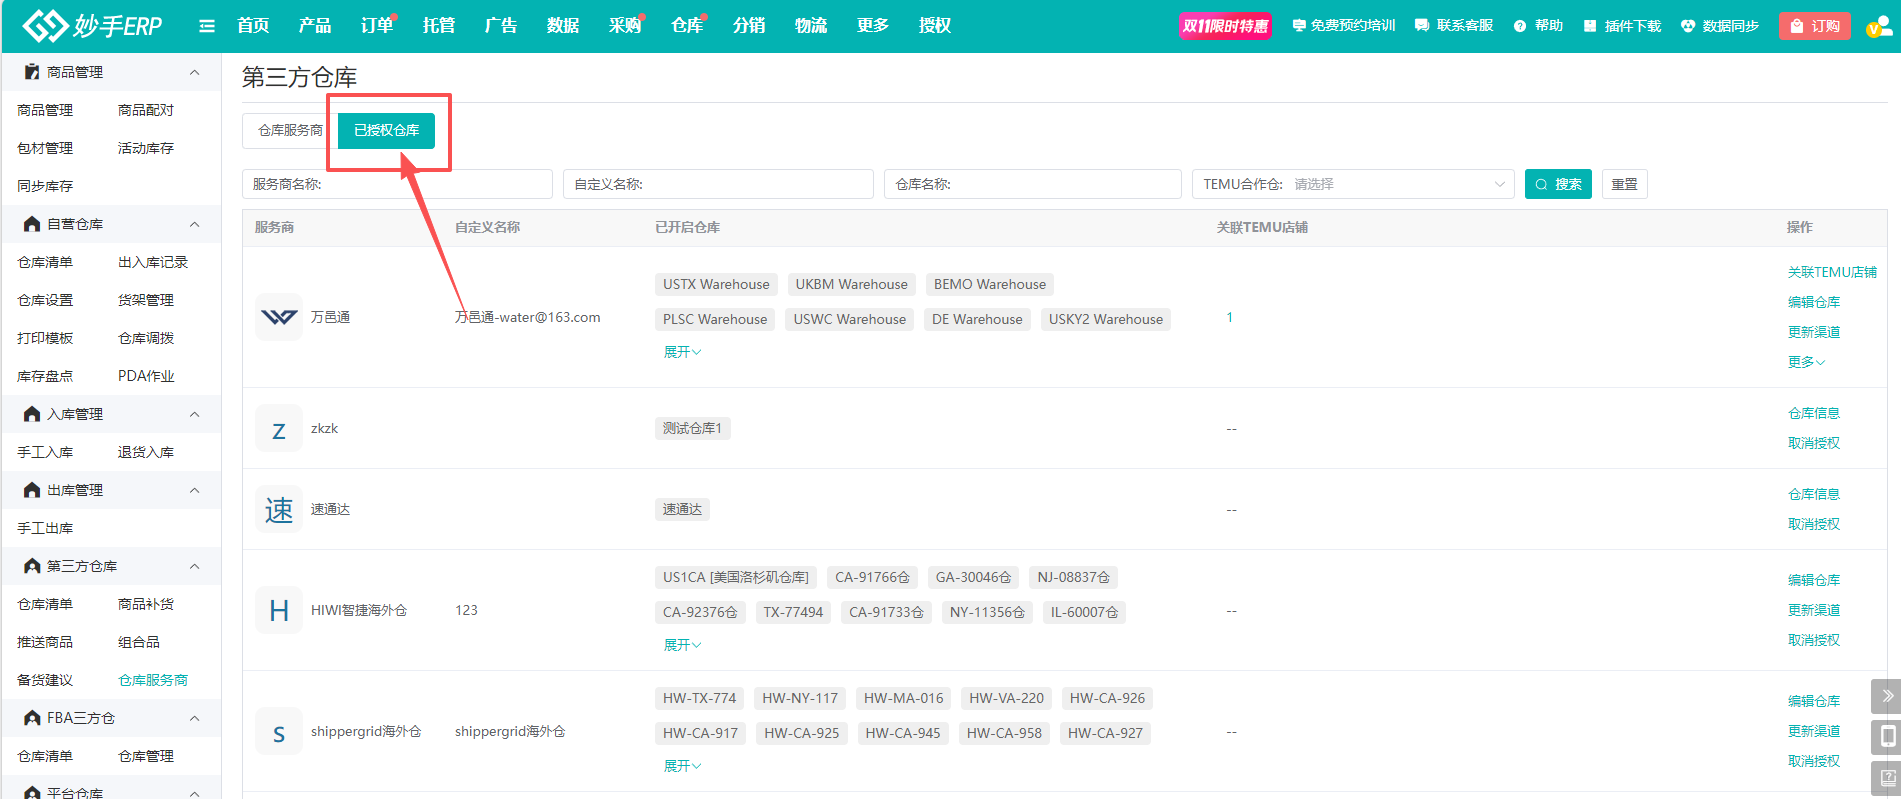
Task: Click the HIWI智捷海外仓 avatar icon
Action: pyautogui.click(x=279, y=610)
